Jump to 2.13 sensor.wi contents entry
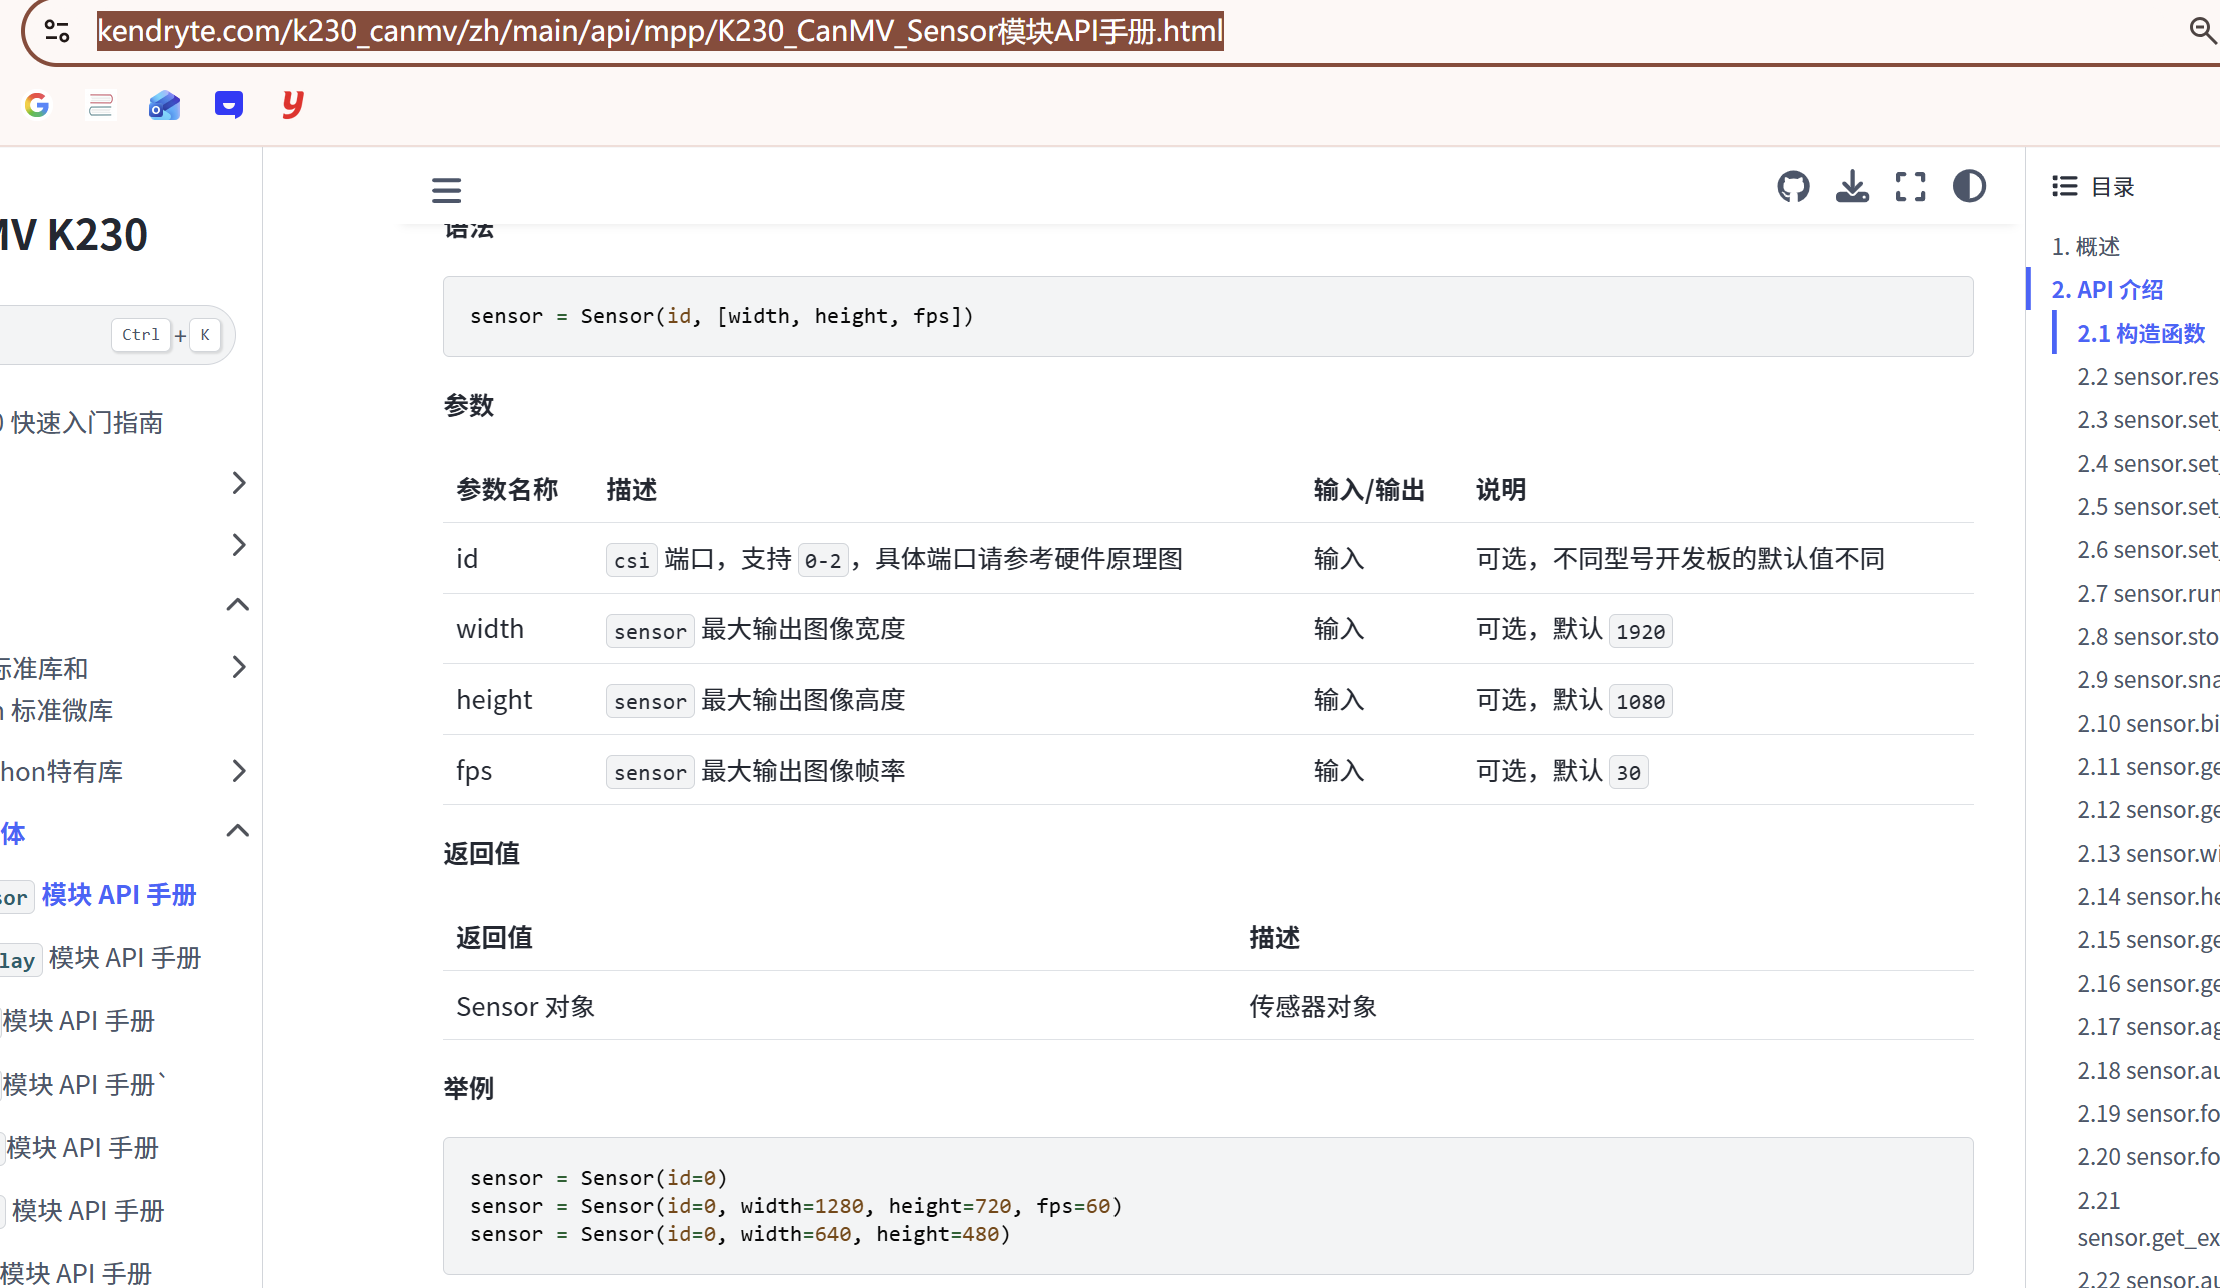2220x1288 pixels. pos(2148,854)
